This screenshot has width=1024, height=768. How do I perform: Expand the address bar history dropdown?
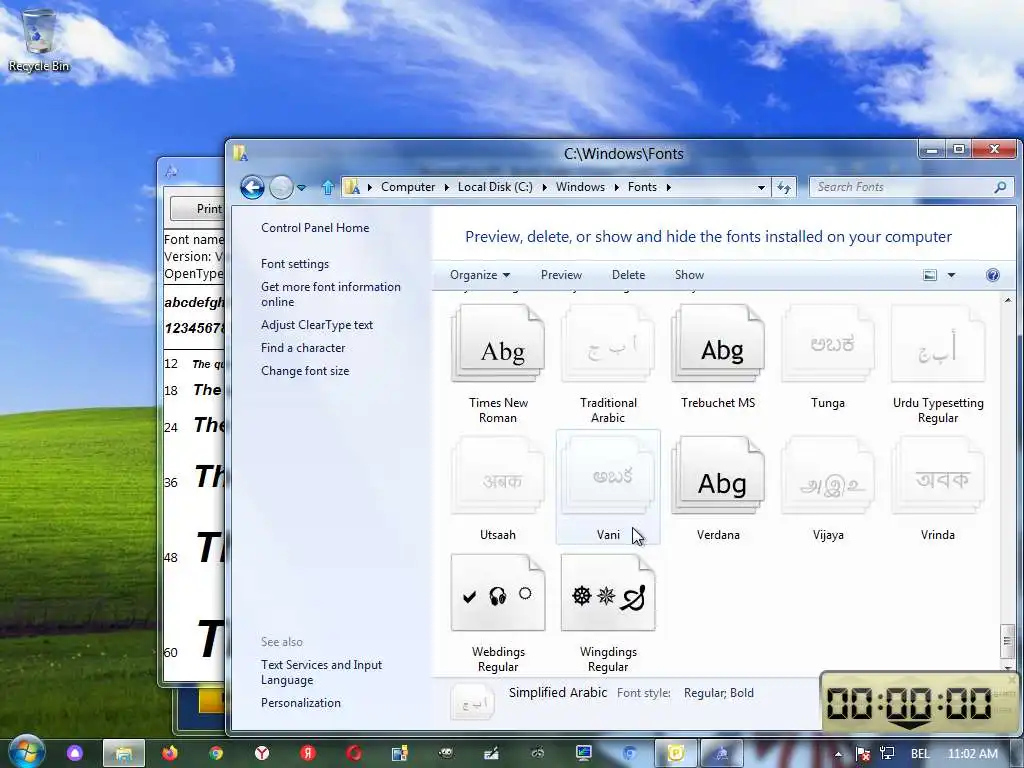pos(761,187)
